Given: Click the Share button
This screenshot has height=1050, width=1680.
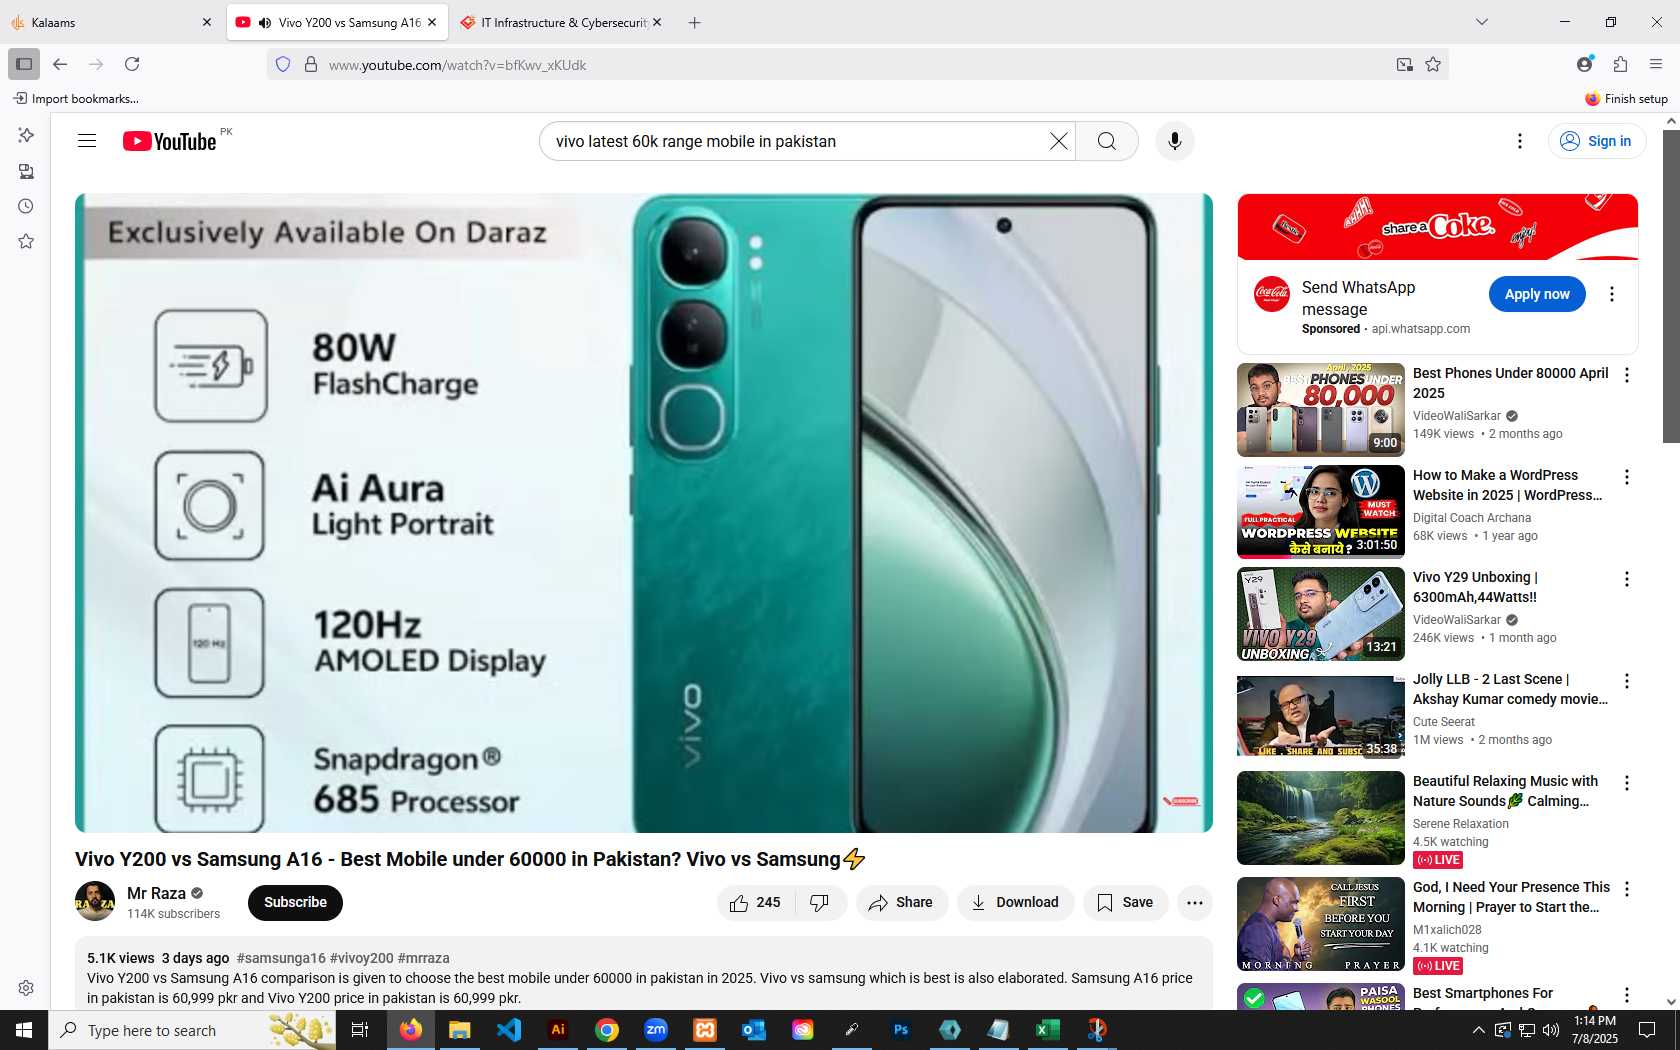Looking at the screenshot, I should click(901, 902).
